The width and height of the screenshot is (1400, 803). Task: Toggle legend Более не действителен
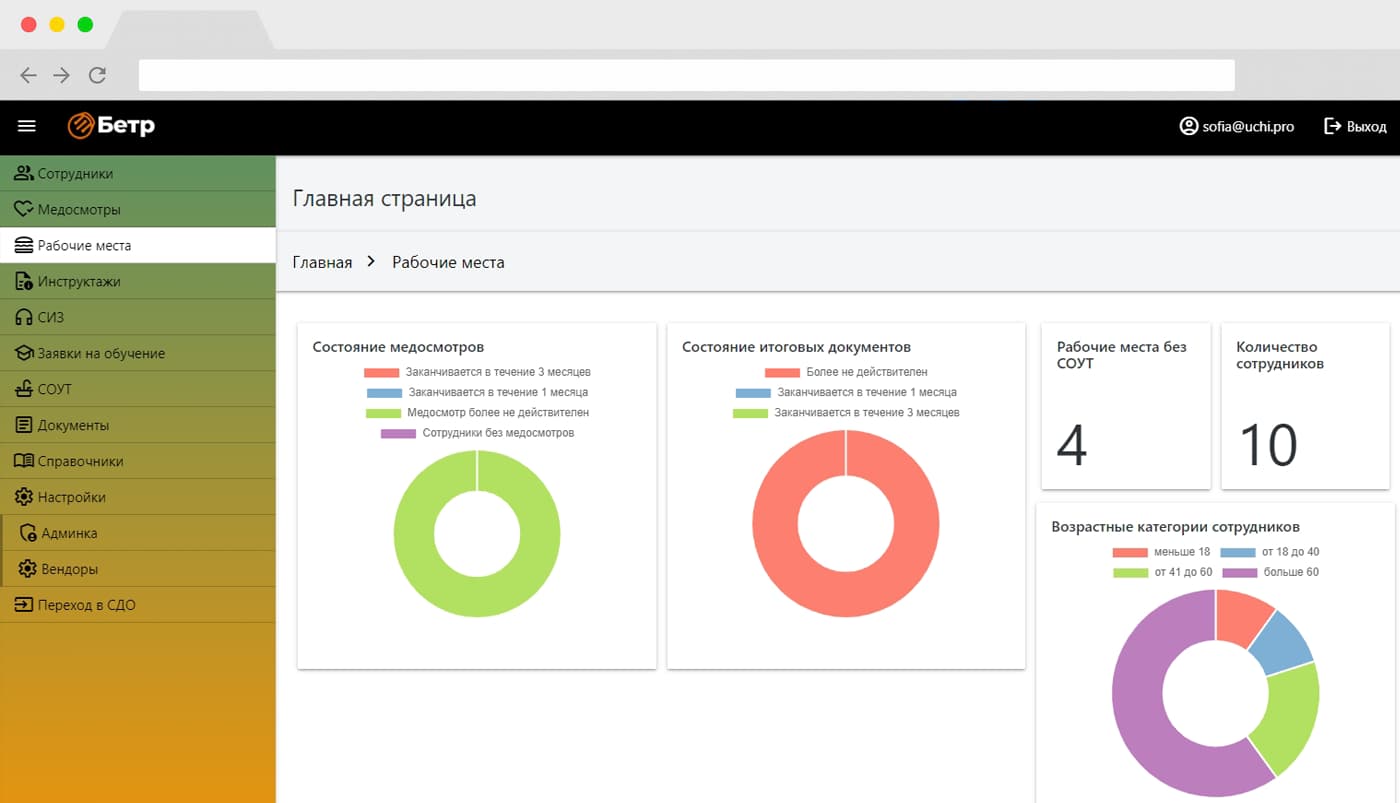[x=846, y=372]
